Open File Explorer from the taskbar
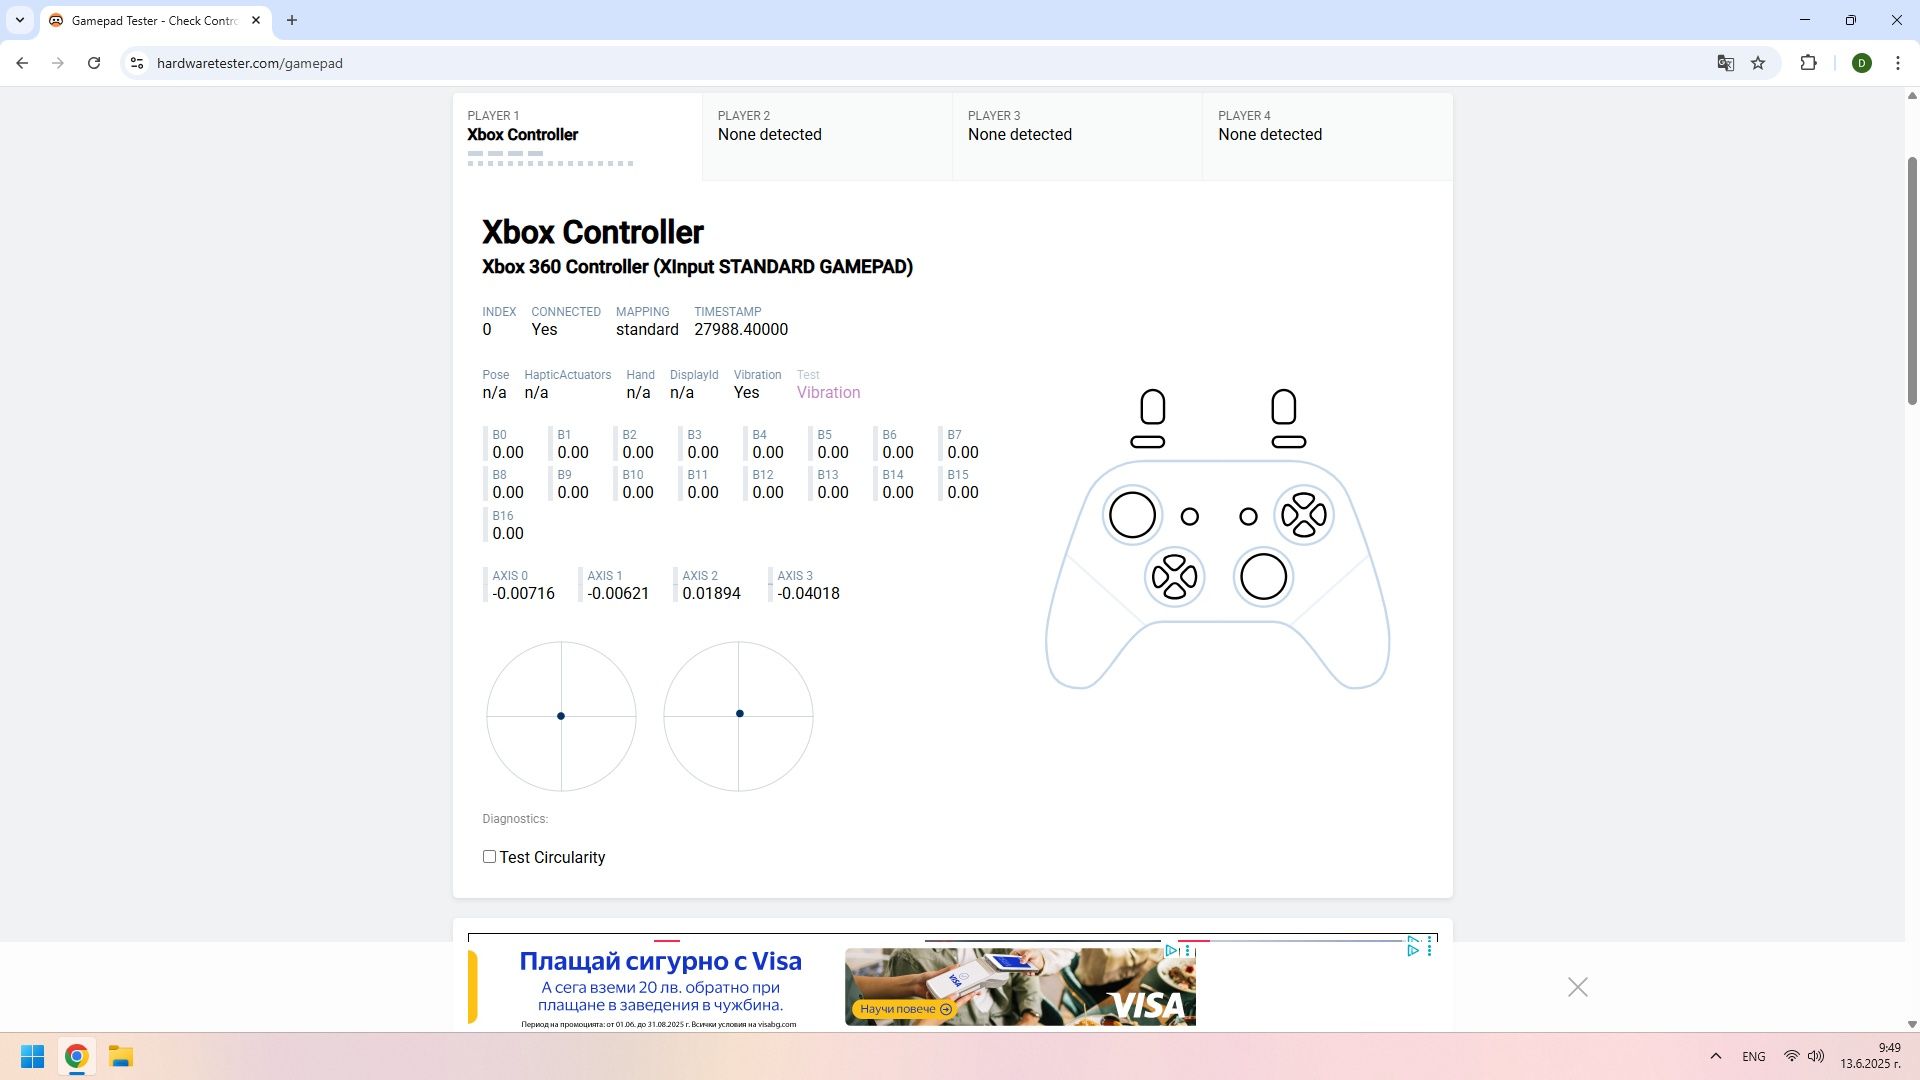The height and width of the screenshot is (1080, 1920). click(121, 1057)
